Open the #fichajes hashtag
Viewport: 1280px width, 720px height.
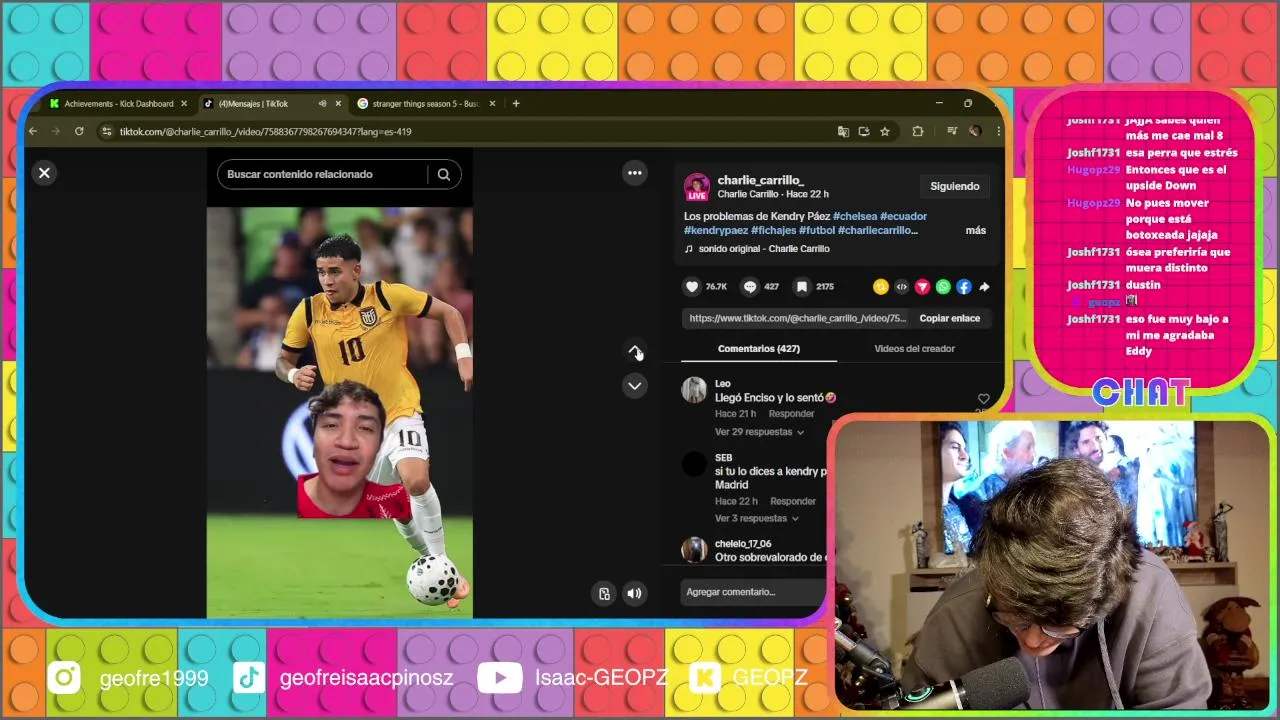click(773, 230)
